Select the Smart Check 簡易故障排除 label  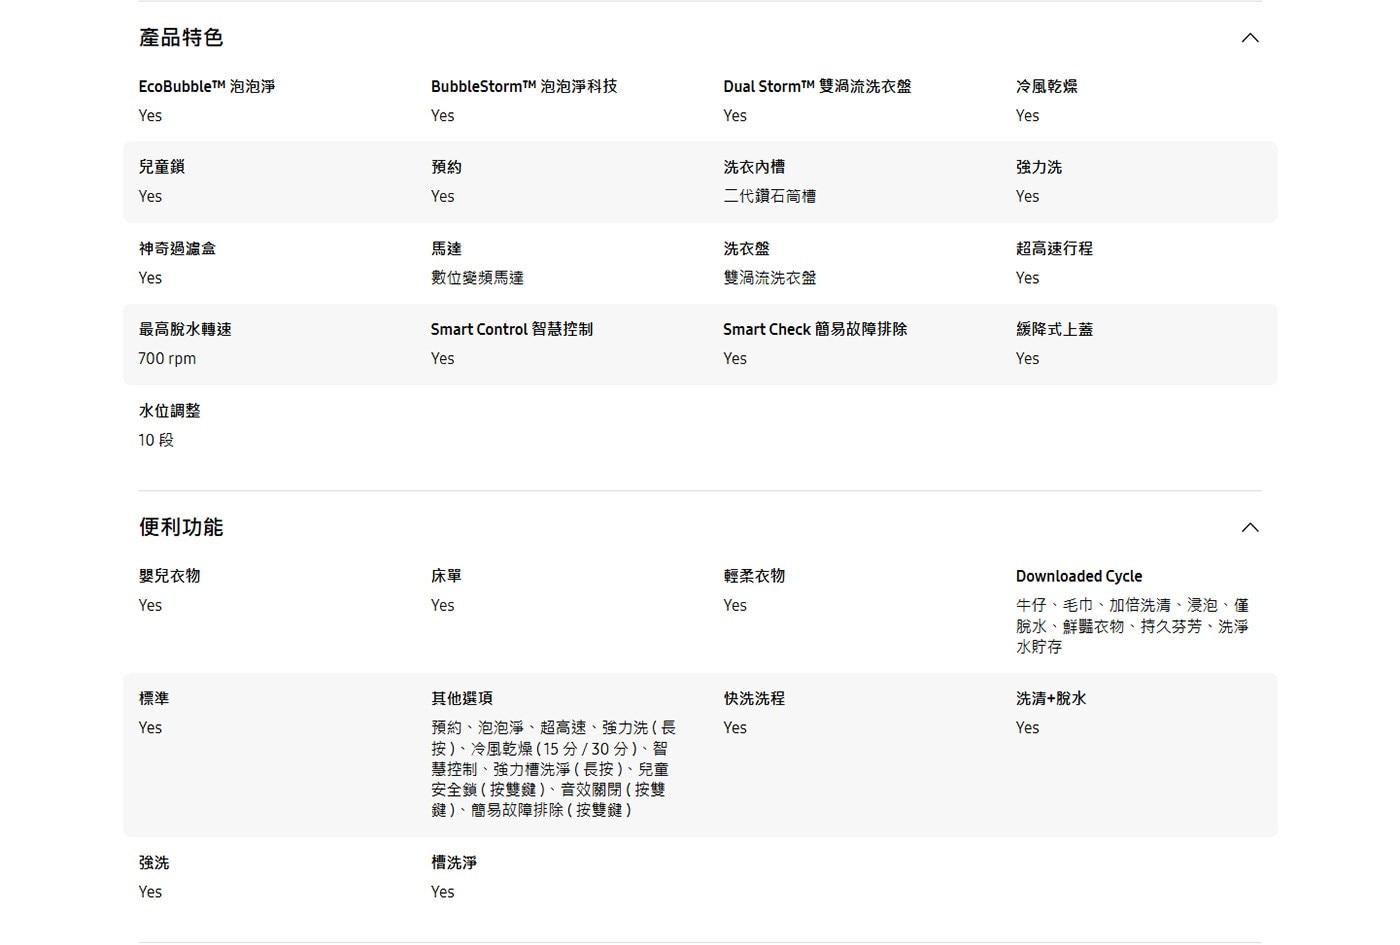click(815, 330)
